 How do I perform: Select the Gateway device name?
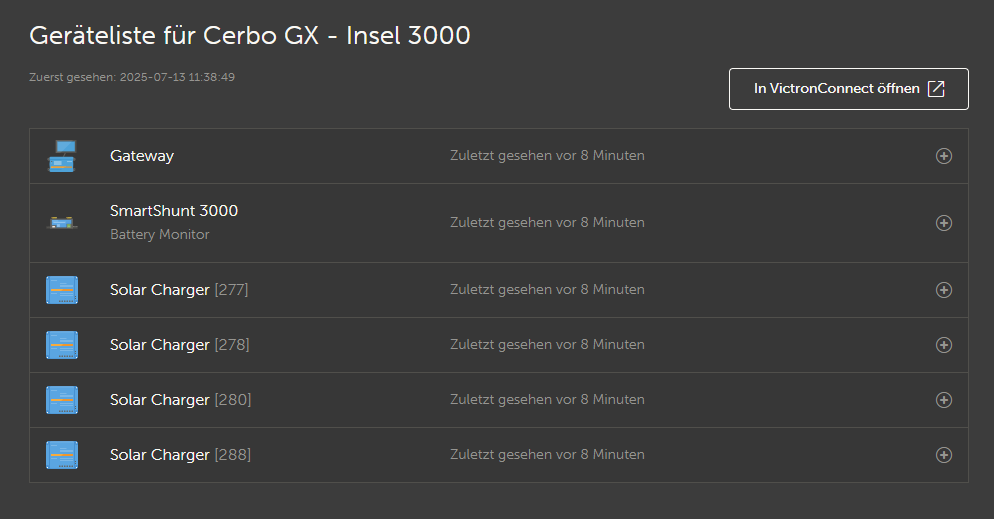tap(142, 156)
